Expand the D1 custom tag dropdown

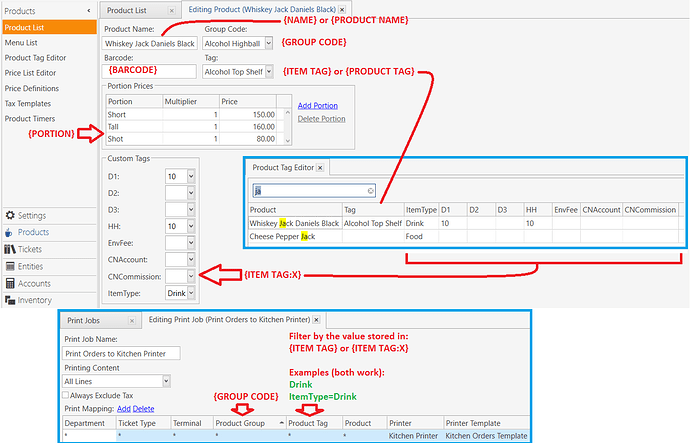click(x=191, y=176)
